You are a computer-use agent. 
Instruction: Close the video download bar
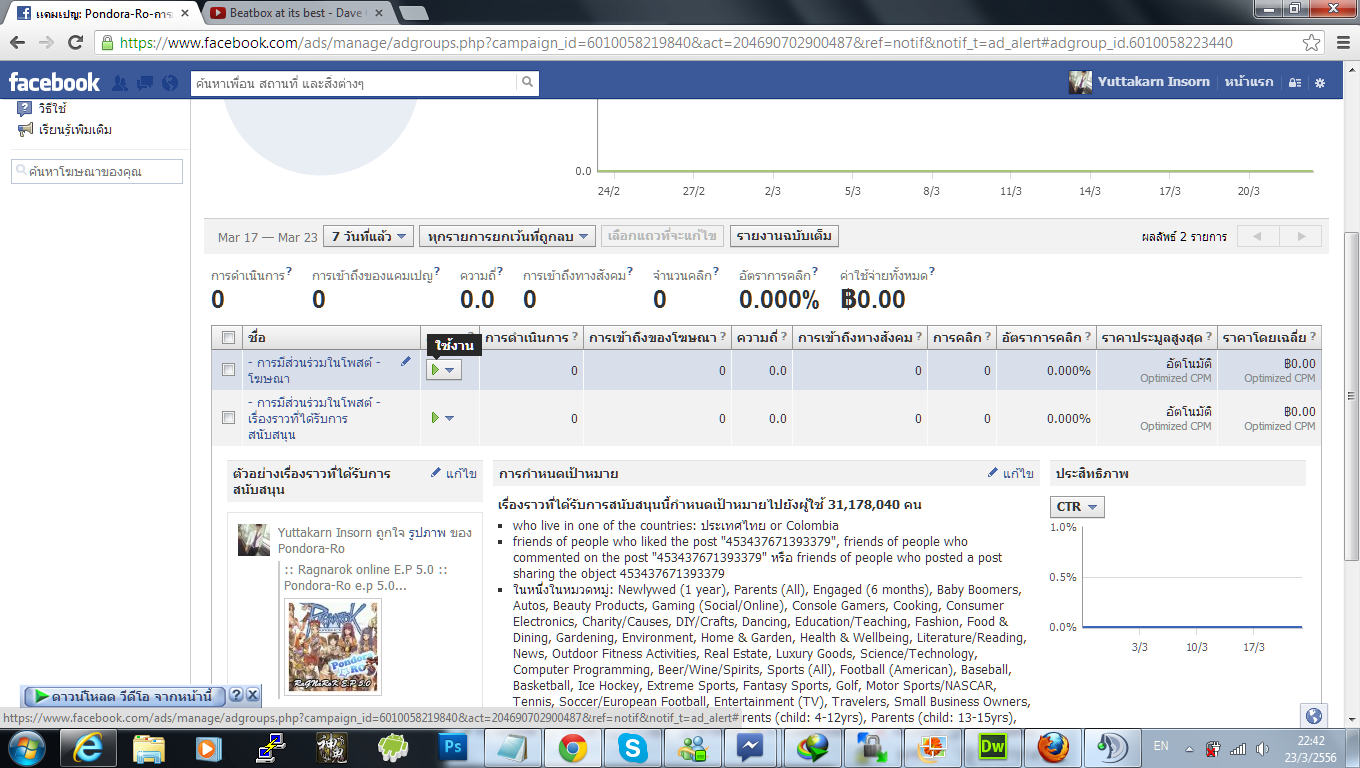point(252,695)
